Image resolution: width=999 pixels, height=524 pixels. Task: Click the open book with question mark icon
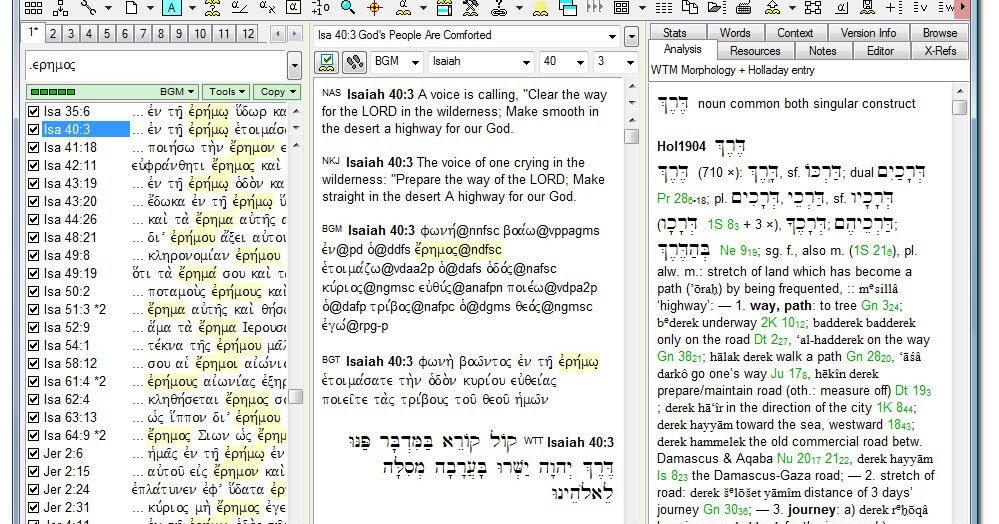click(213, 8)
